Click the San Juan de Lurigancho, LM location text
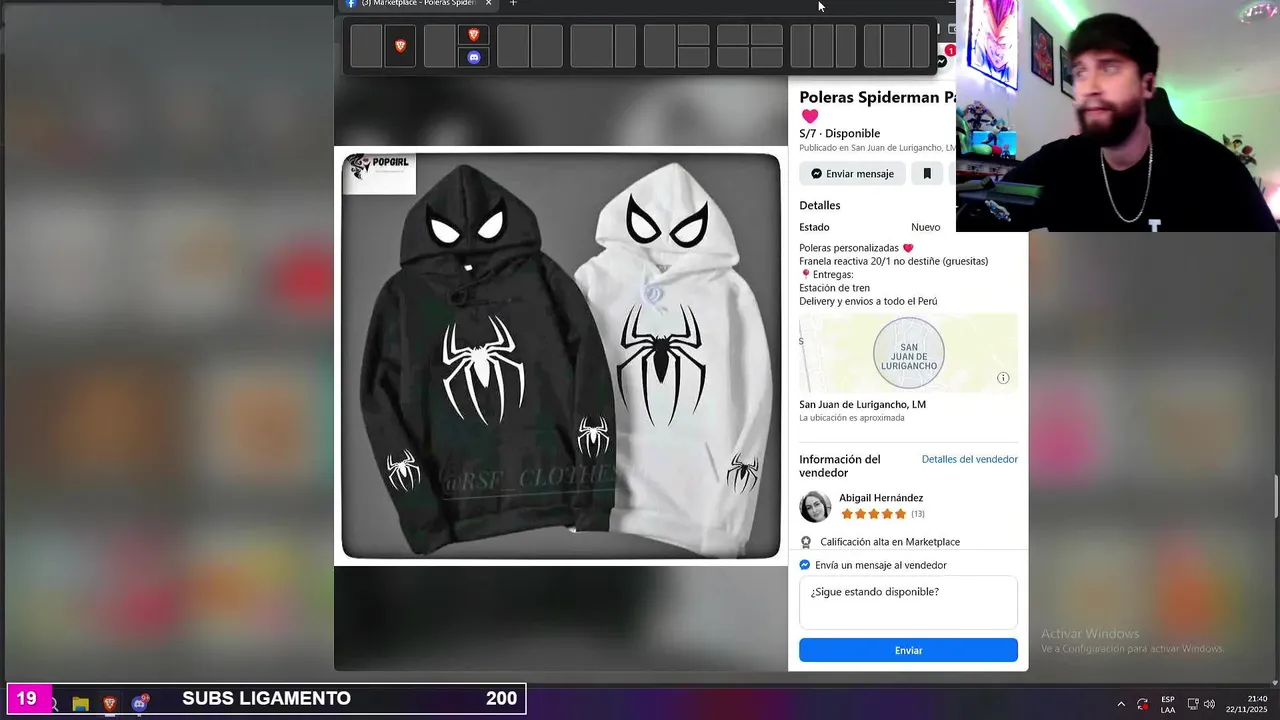Viewport: 1280px width, 720px height. click(x=862, y=404)
